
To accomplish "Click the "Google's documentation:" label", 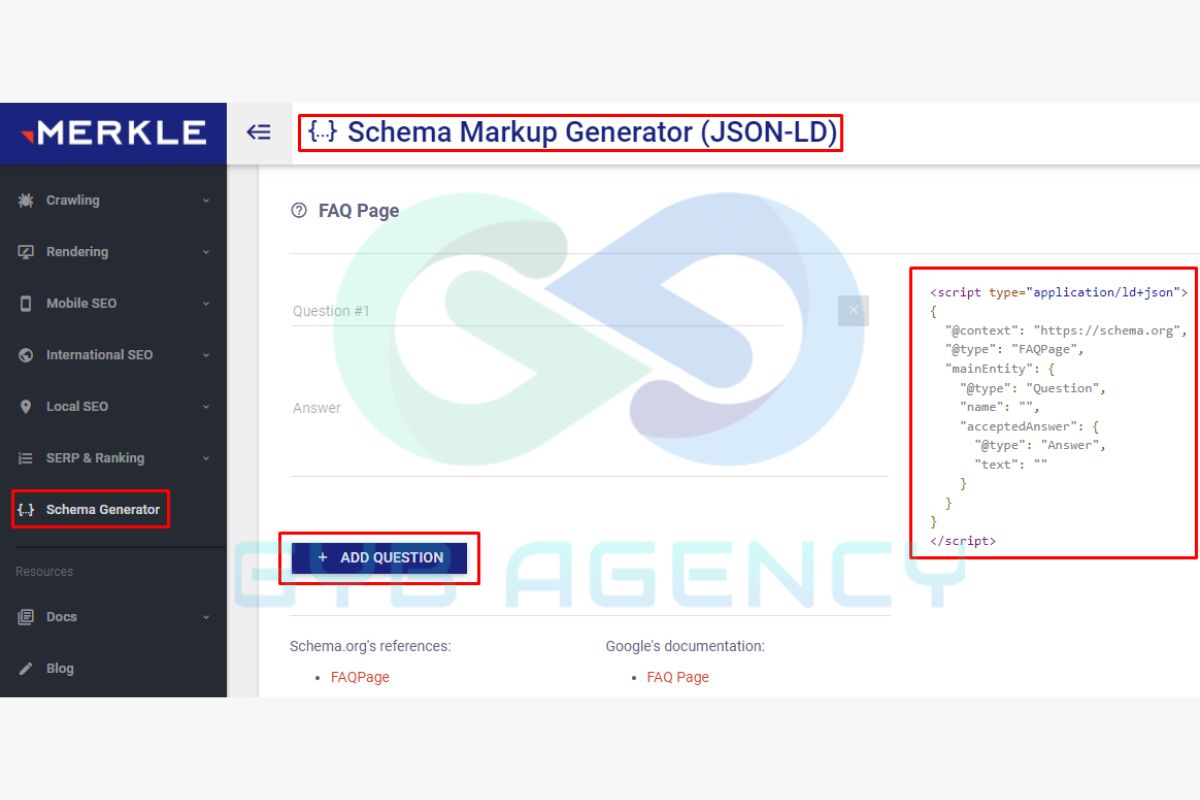I will pyautogui.click(x=685, y=646).
